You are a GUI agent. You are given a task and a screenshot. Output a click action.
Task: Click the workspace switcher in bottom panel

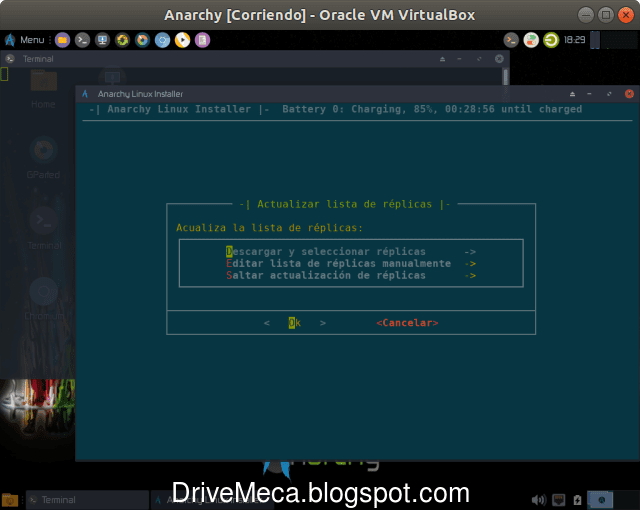(x=600, y=500)
